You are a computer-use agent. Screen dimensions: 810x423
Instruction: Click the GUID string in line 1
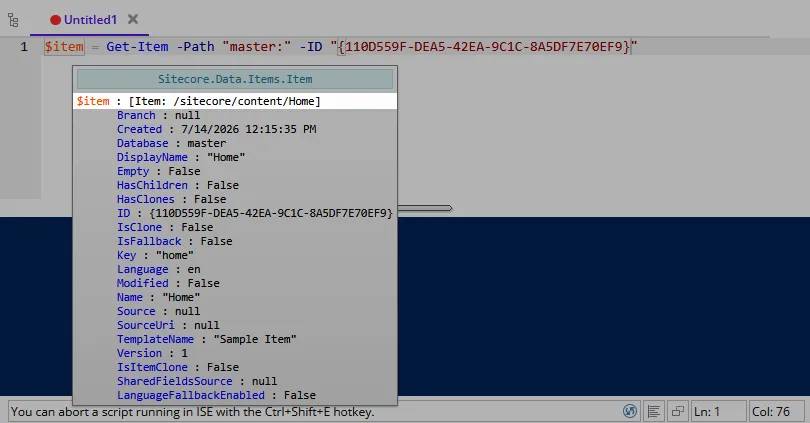(484, 46)
